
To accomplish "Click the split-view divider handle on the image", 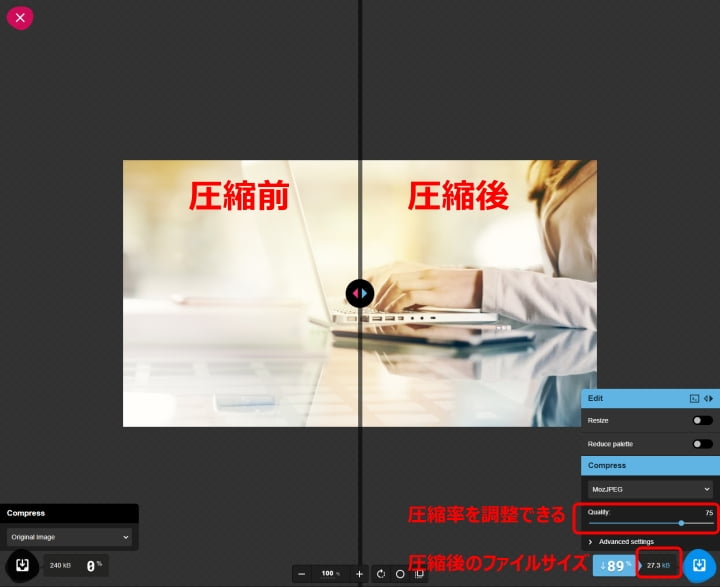I will (x=359, y=293).
